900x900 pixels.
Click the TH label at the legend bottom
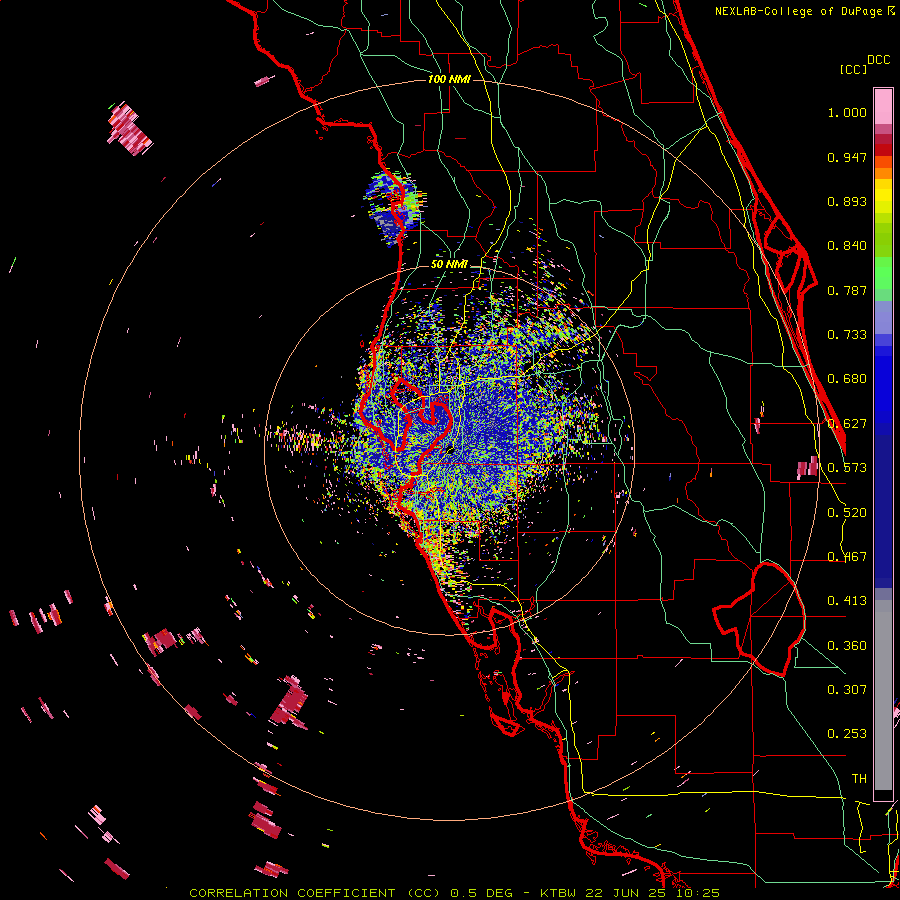859,779
